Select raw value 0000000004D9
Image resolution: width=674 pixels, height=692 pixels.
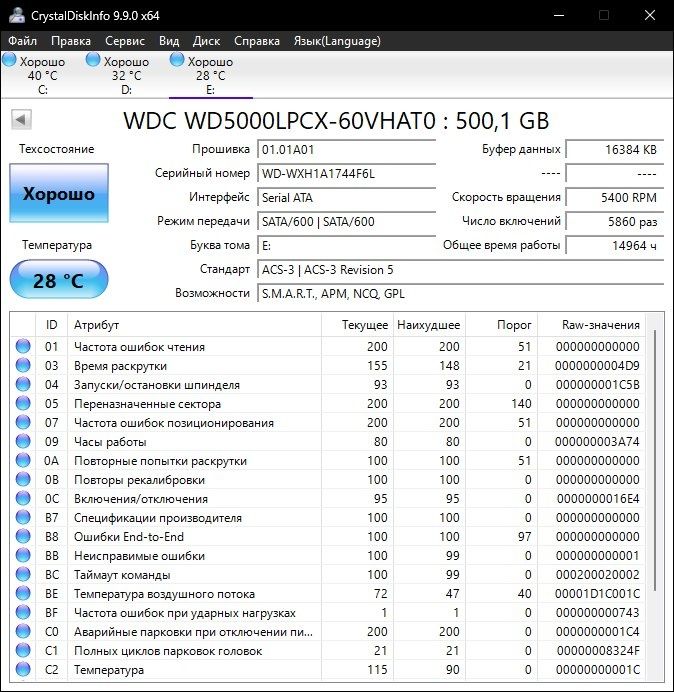(597, 366)
